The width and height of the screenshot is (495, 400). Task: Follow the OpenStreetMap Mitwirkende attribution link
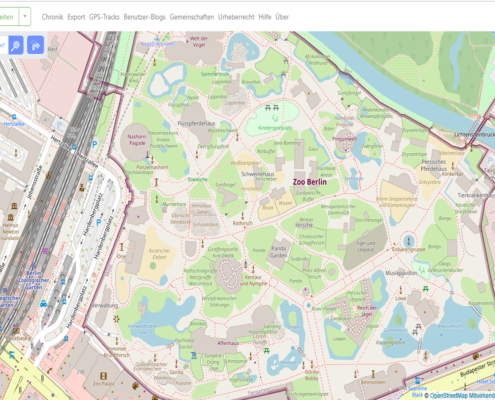(462, 396)
